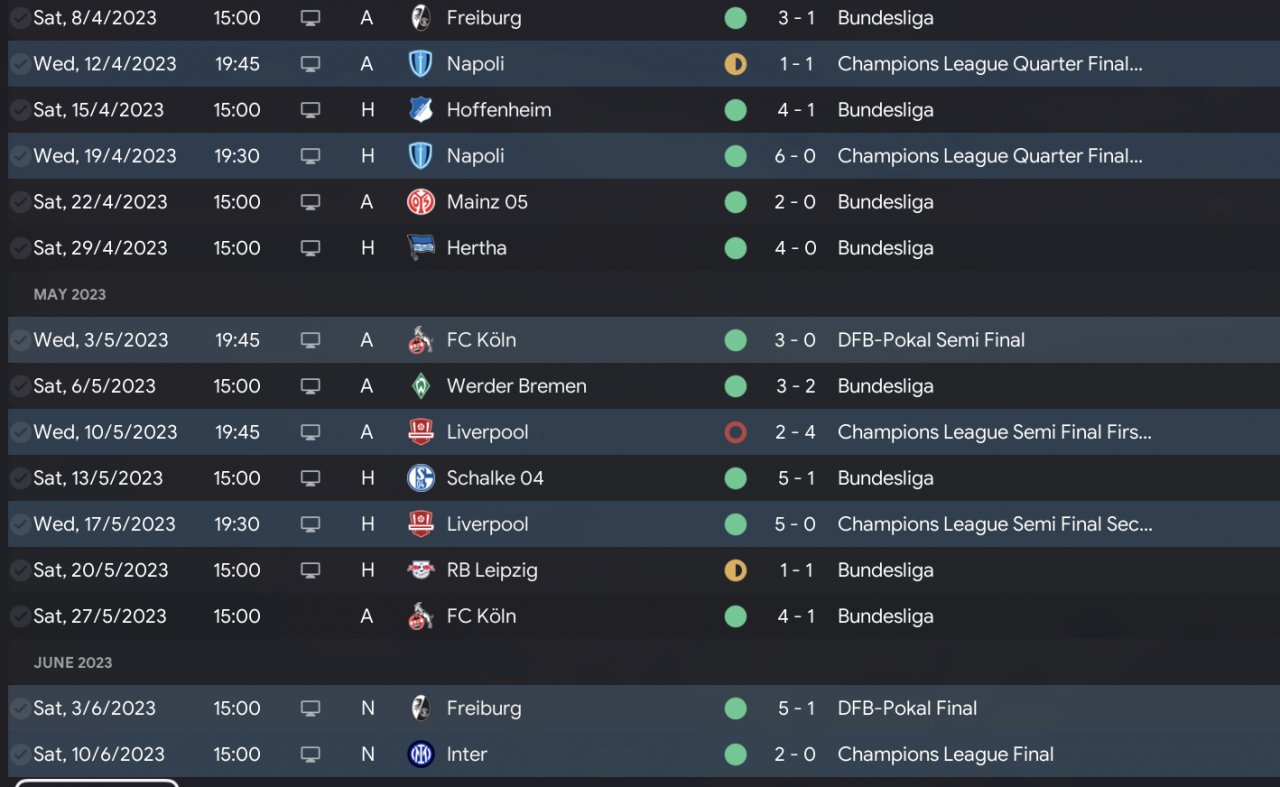The height and width of the screenshot is (787, 1280).
Task: Toggle the check circle beside Sat, 10/6/2023
Action: click(20, 754)
